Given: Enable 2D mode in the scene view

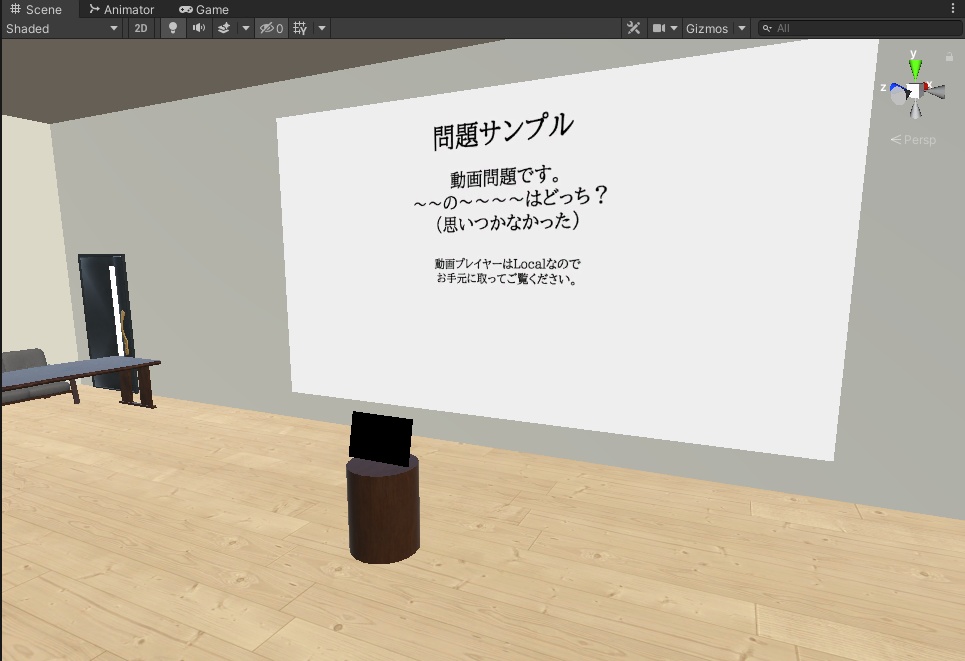Looking at the screenshot, I should (140, 28).
